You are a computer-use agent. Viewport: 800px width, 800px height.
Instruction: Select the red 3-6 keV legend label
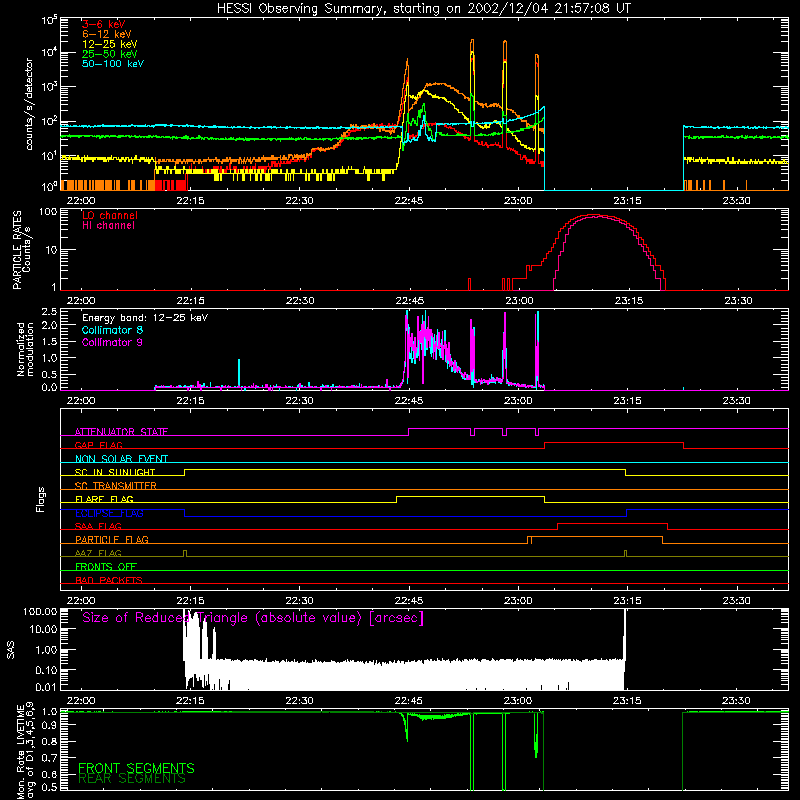pyautogui.click(x=104, y=24)
